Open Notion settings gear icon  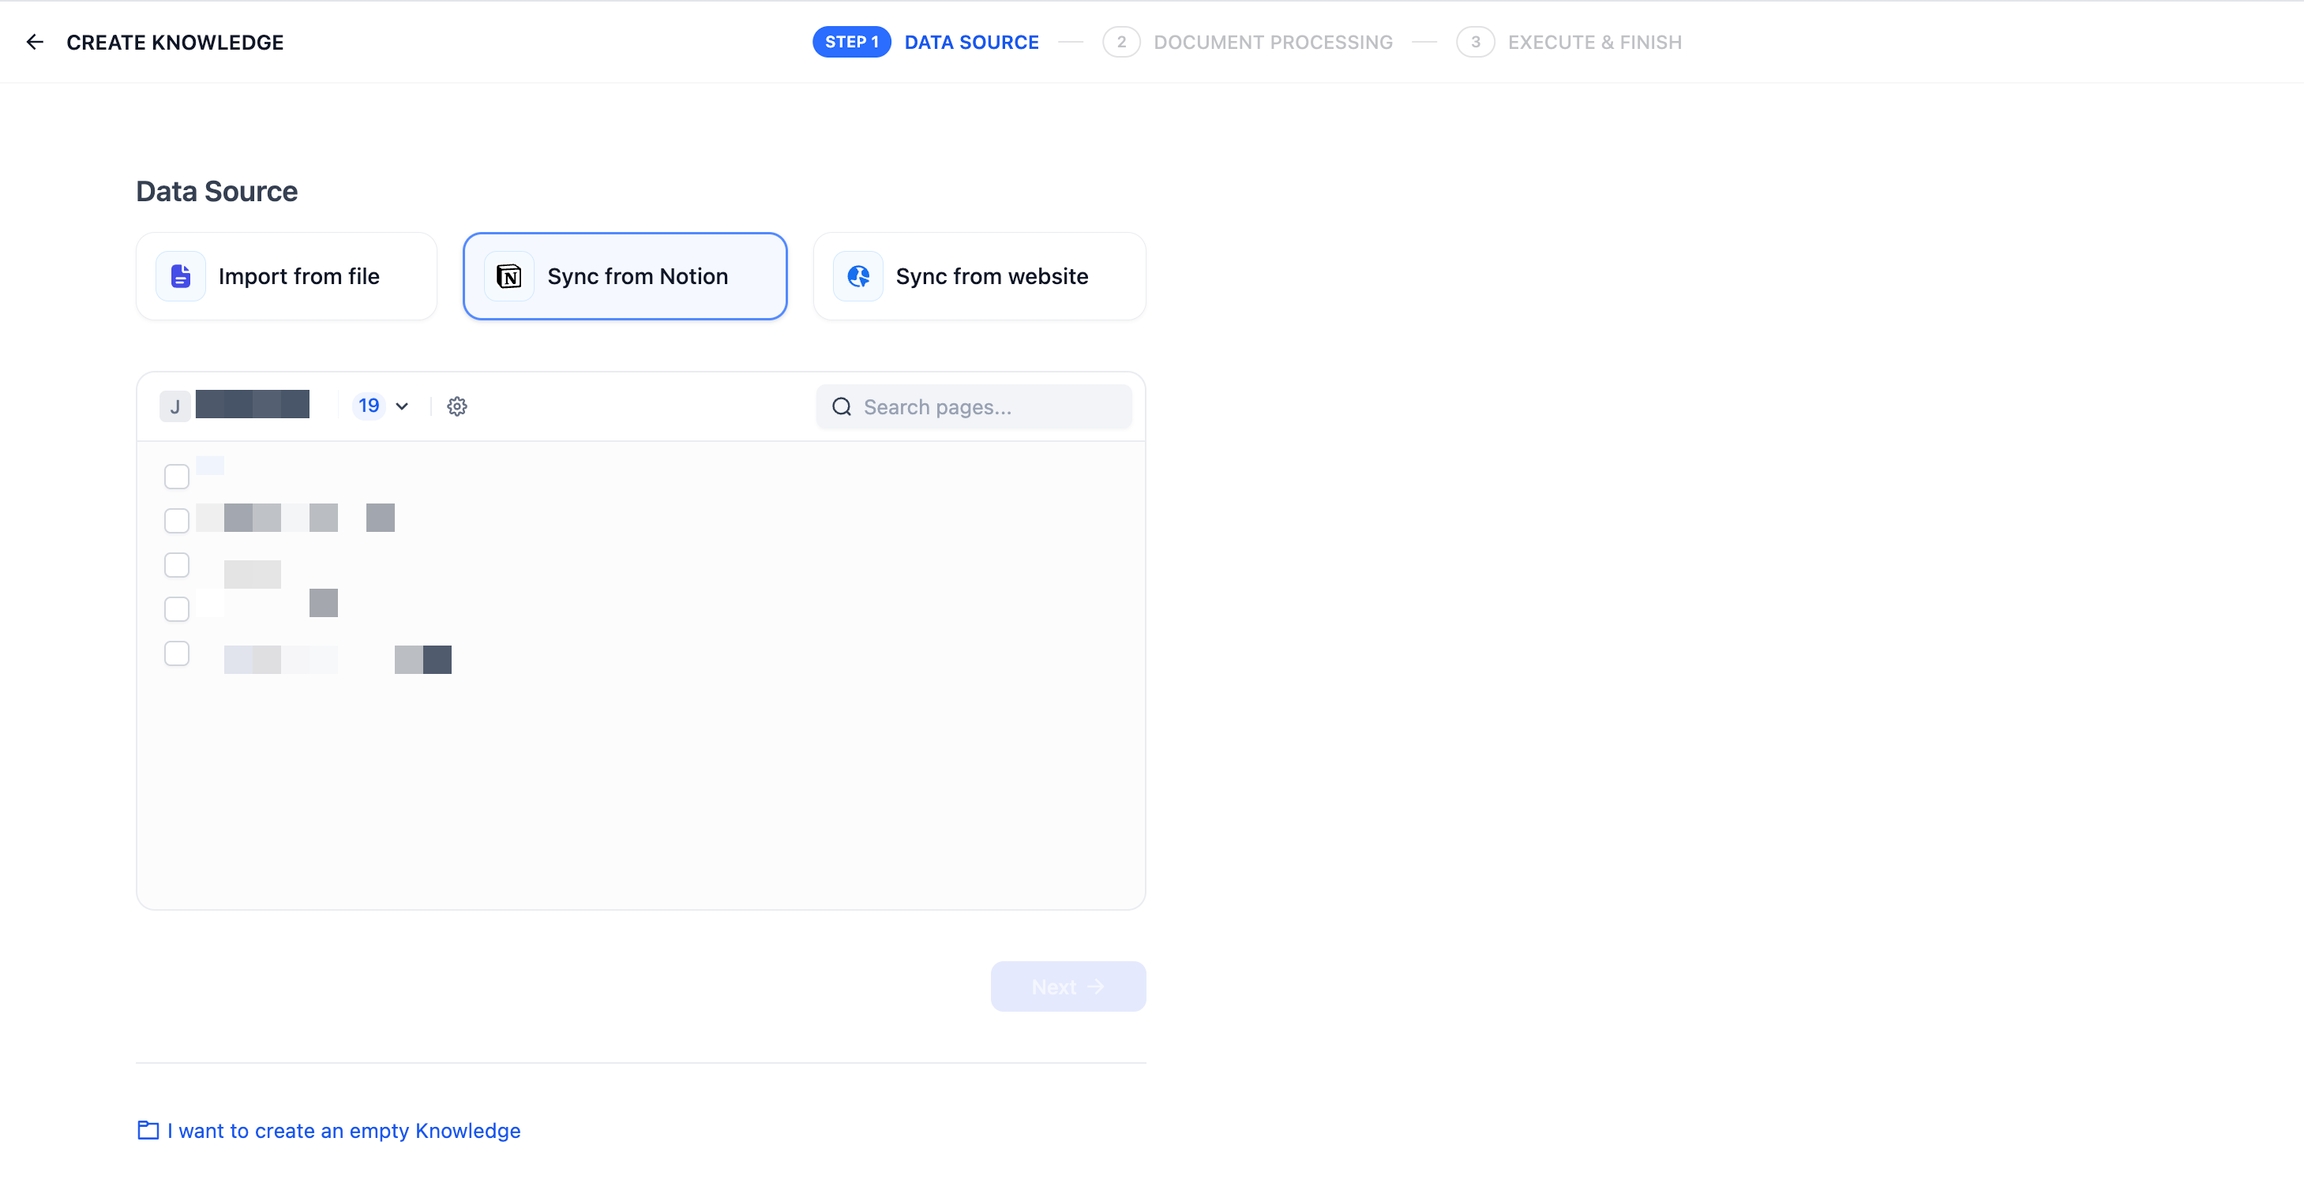[x=457, y=406]
